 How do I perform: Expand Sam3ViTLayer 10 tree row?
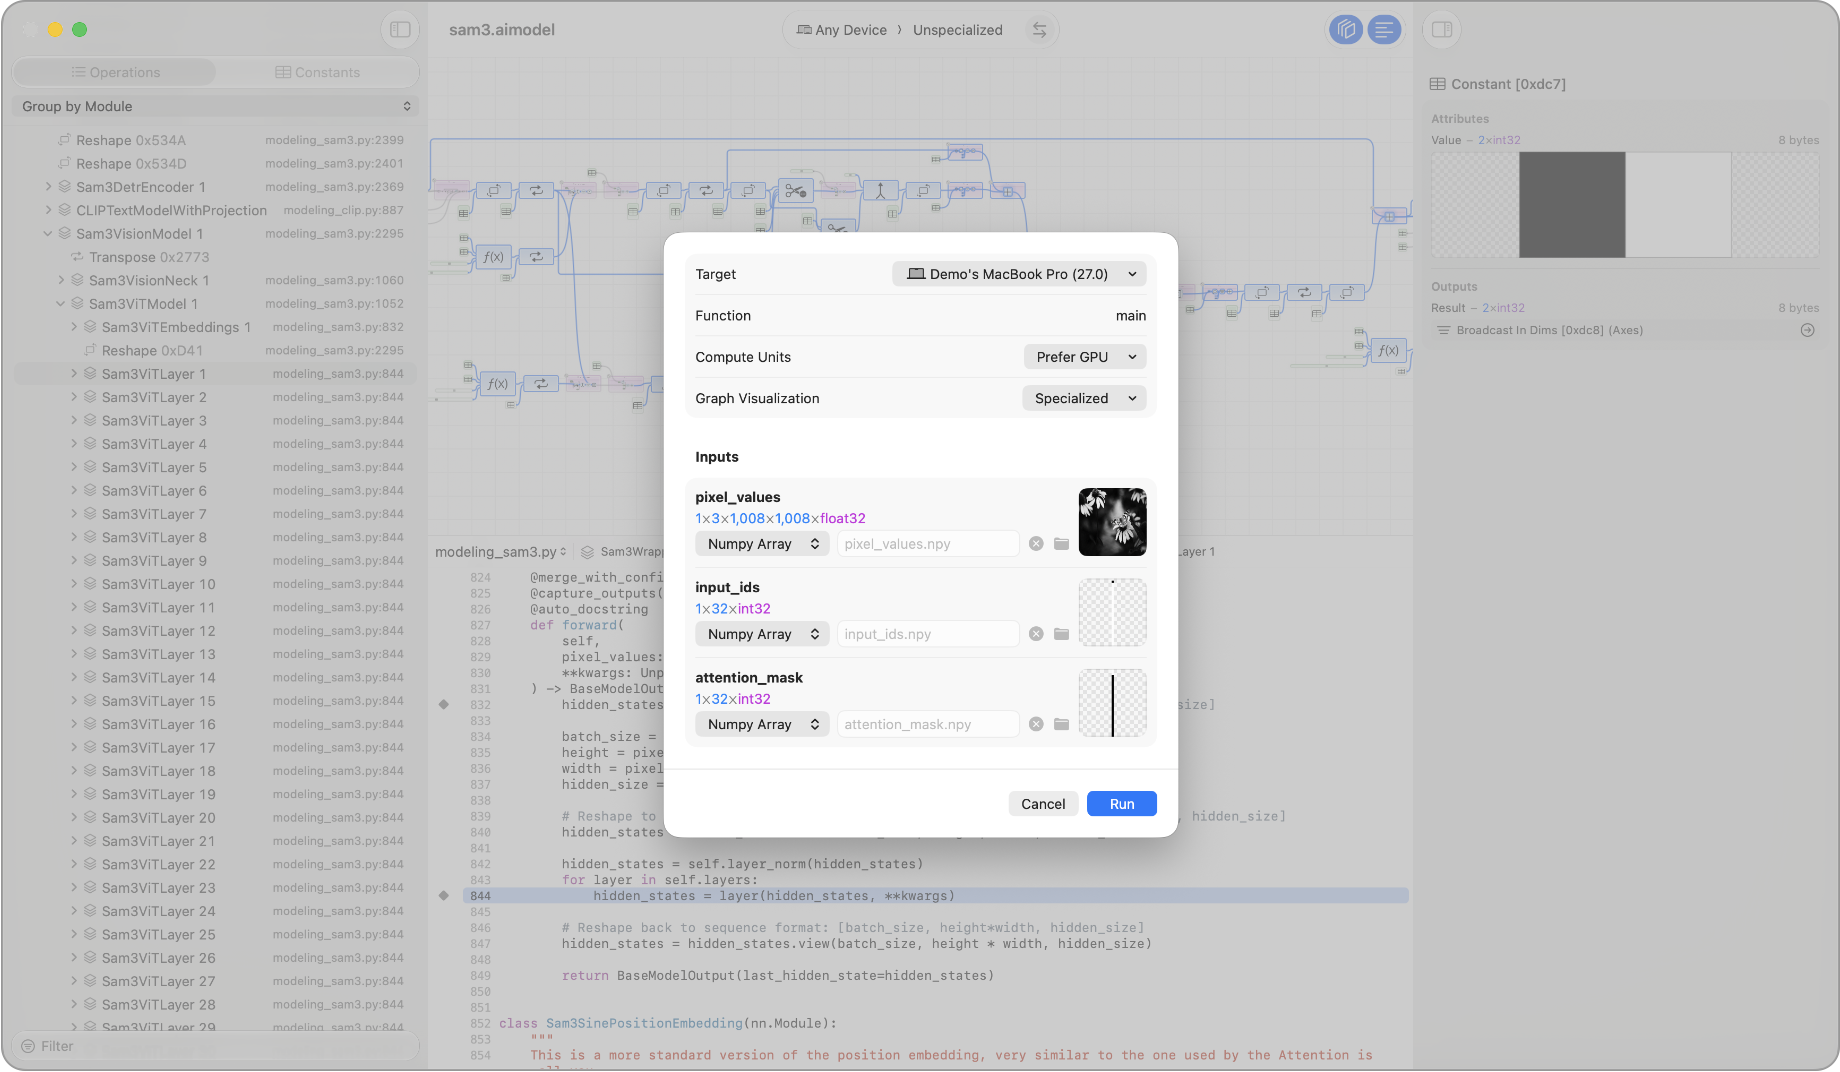pyautogui.click(x=74, y=584)
